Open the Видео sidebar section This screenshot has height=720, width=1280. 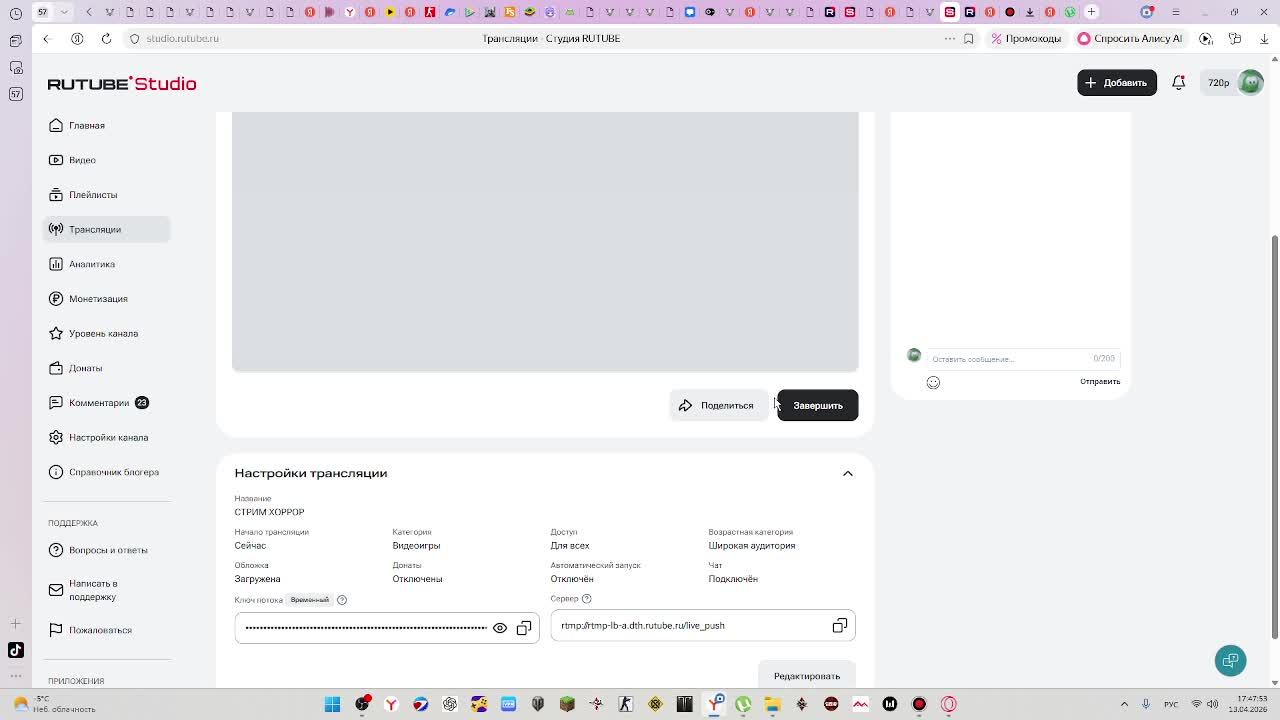point(106,160)
